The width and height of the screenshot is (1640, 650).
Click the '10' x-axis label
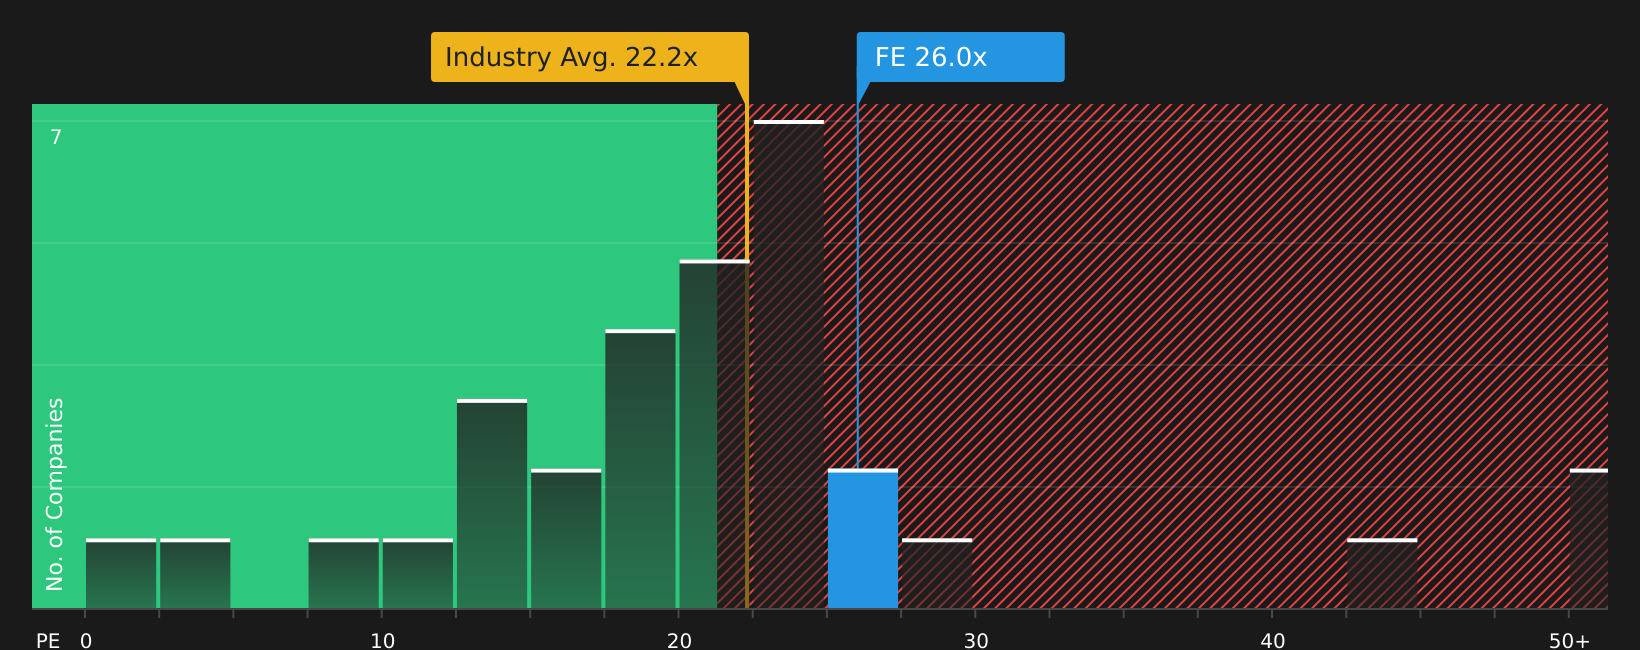tap(383, 641)
